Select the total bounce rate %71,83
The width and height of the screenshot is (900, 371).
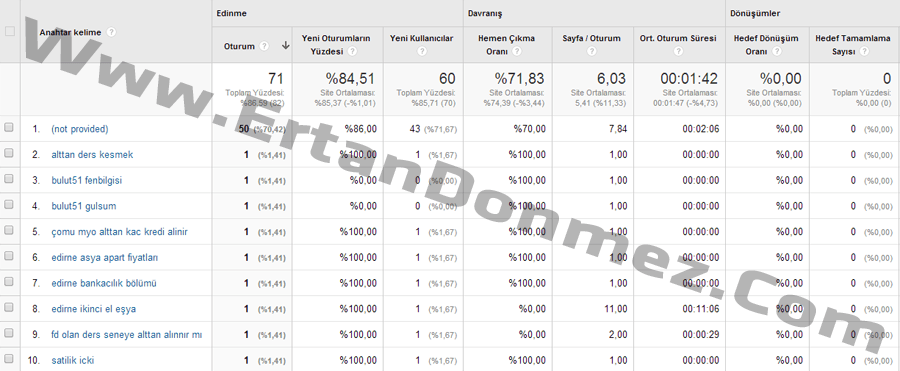(519, 79)
